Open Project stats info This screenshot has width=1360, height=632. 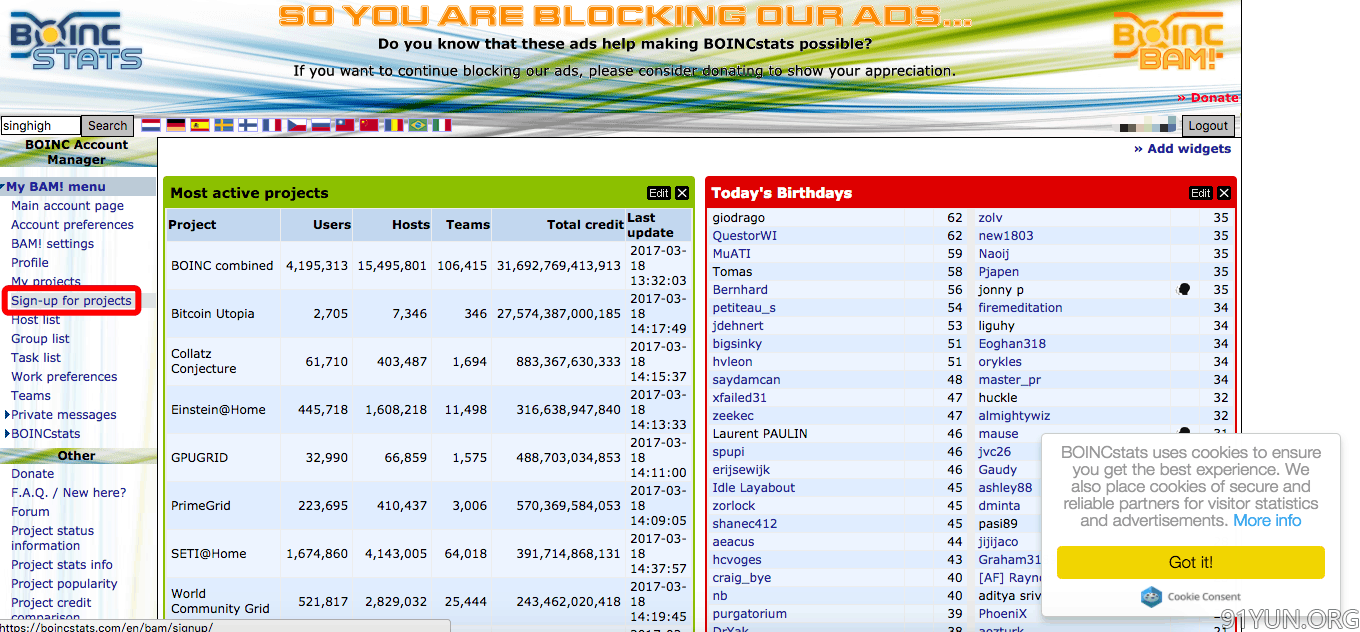62,565
